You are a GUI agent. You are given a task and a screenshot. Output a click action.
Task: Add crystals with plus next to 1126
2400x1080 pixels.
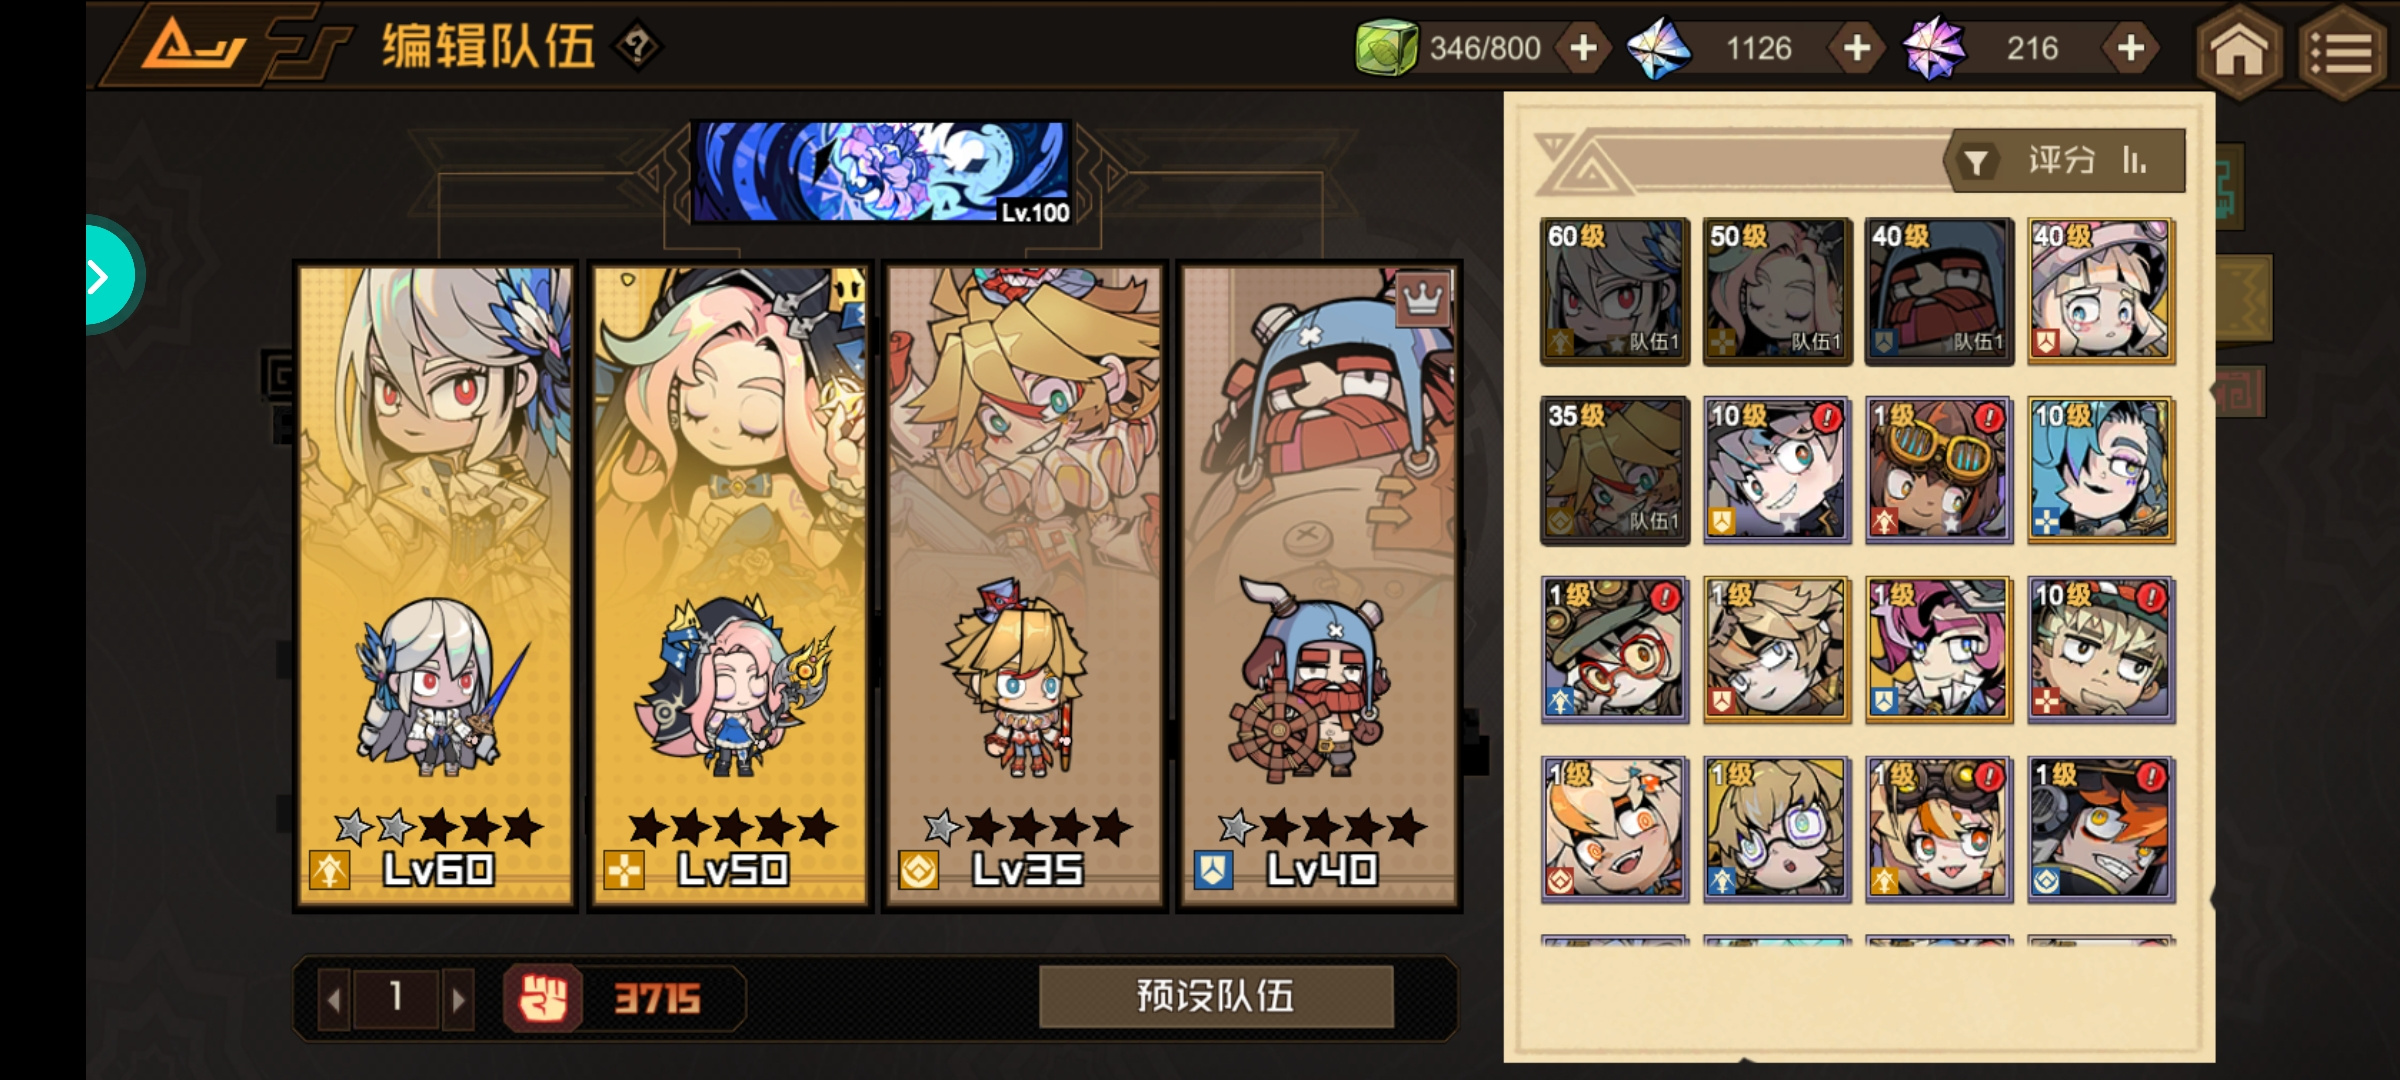[1857, 48]
